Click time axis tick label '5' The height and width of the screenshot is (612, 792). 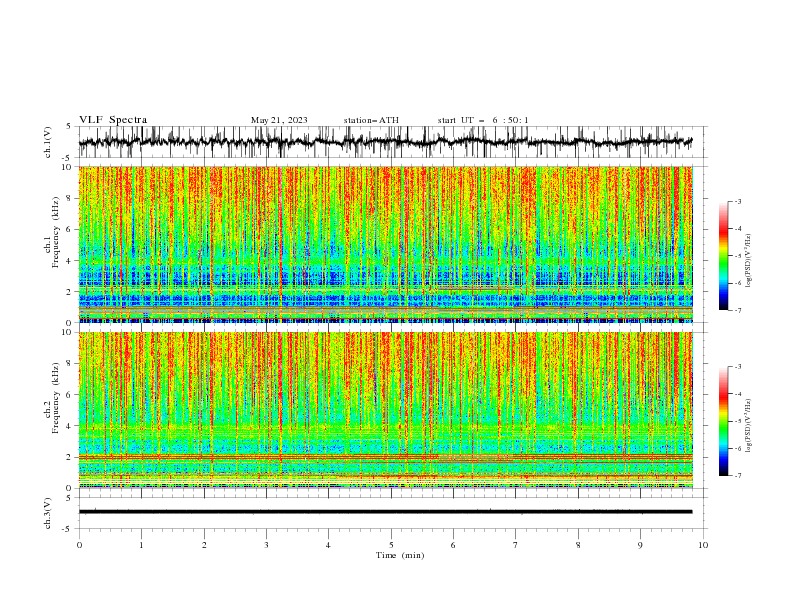pyautogui.click(x=391, y=545)
